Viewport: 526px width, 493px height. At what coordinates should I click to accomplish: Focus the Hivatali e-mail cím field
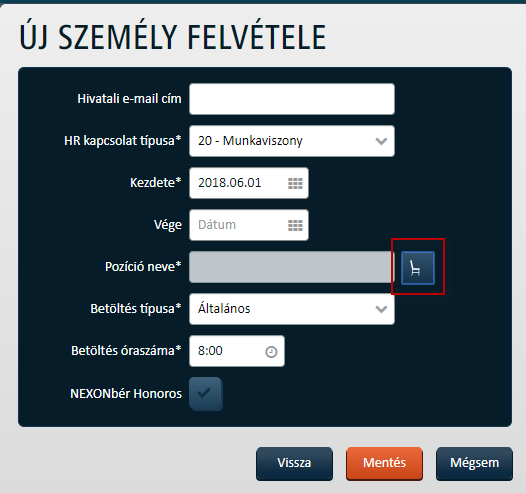292,99
